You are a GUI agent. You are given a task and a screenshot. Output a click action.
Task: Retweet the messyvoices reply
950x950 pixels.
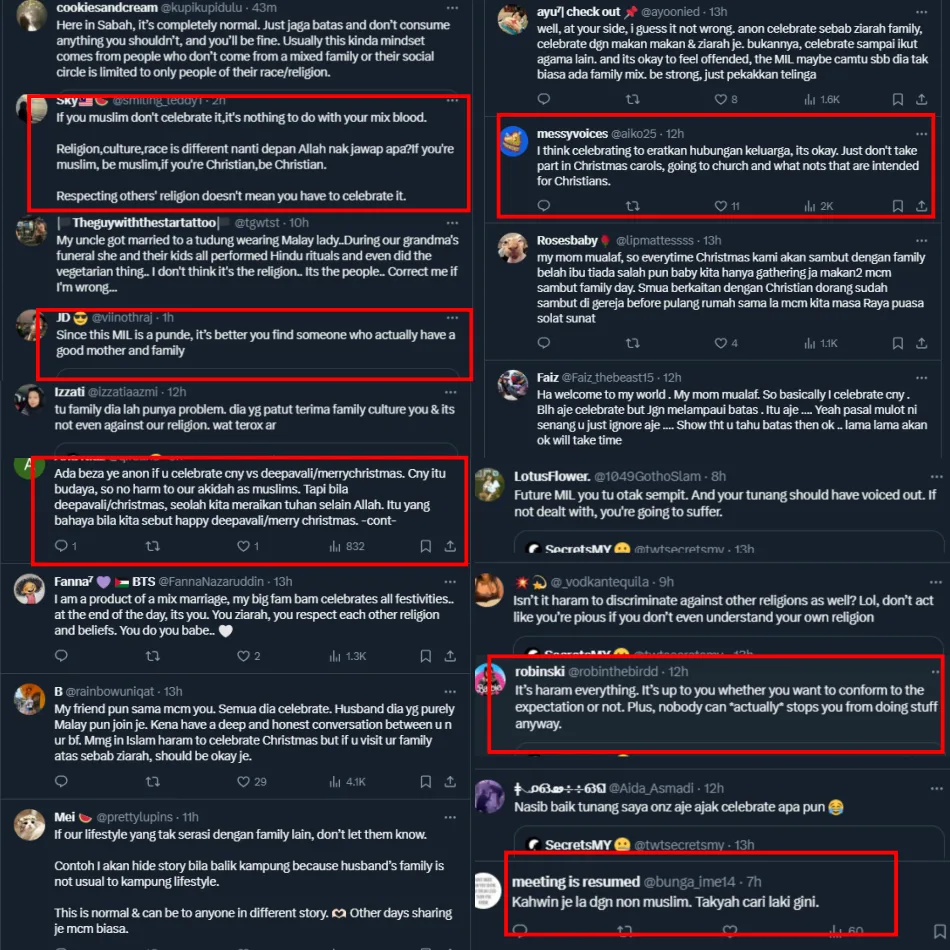pyautogui.click(x=633, y=206)
